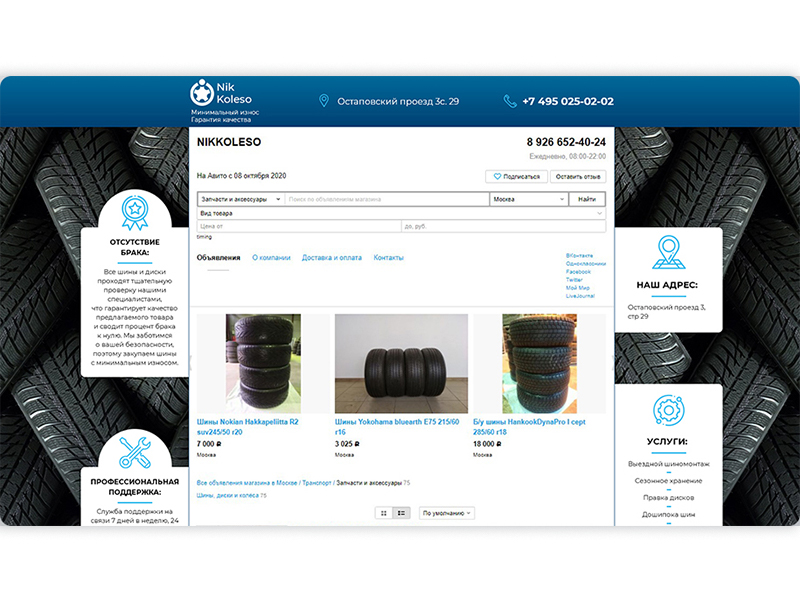Click the 7 000 ₽ price
This screenshot has height=600, width=800.
(x=209, y=444)
